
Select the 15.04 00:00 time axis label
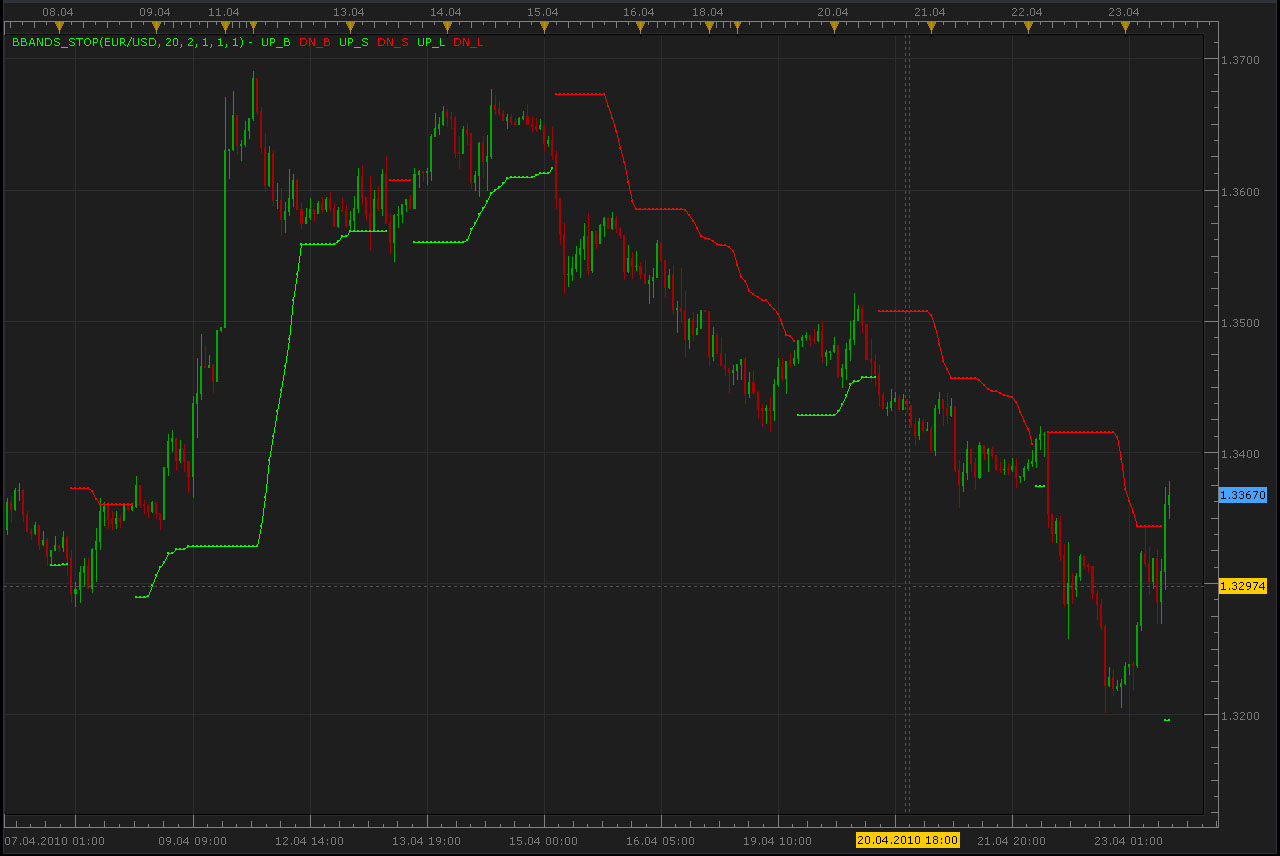click(543, 841)
